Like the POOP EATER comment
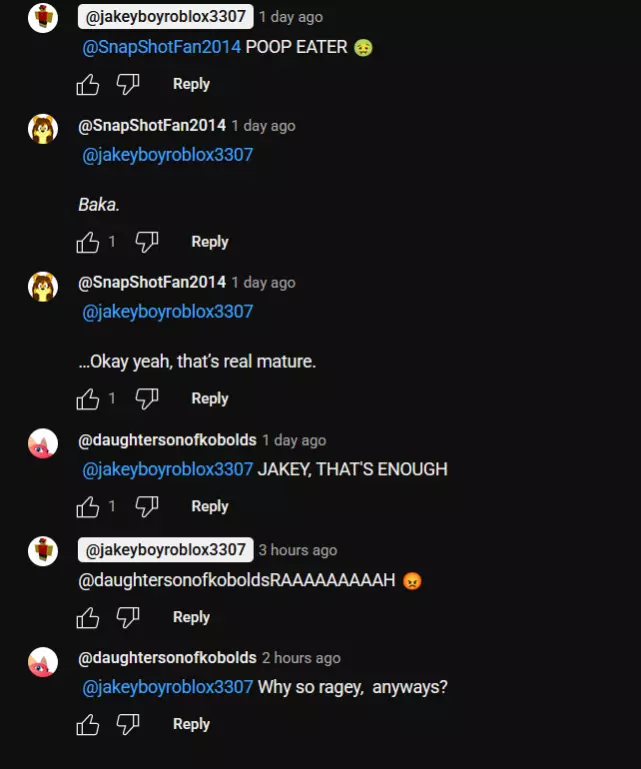Viewport: 641px width, 769px height. point(88,84)
